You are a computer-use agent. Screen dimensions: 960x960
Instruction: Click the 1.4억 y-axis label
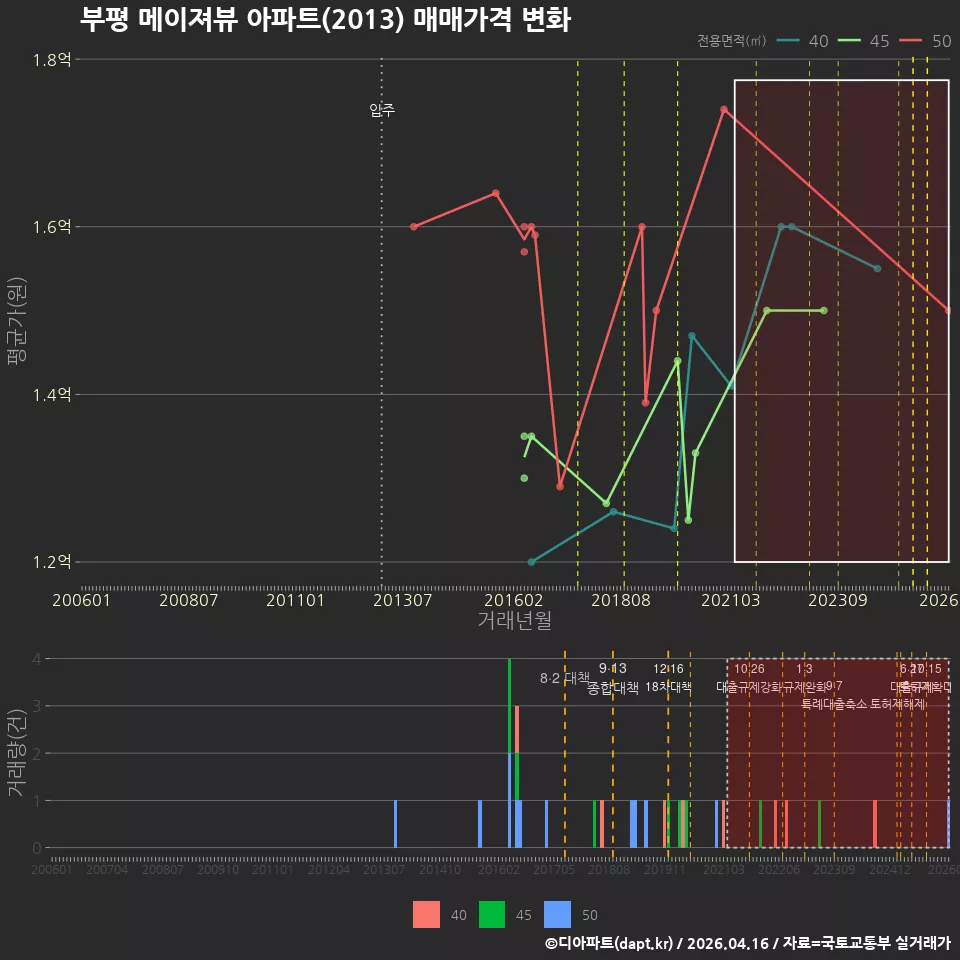click(x=52, y=395)
